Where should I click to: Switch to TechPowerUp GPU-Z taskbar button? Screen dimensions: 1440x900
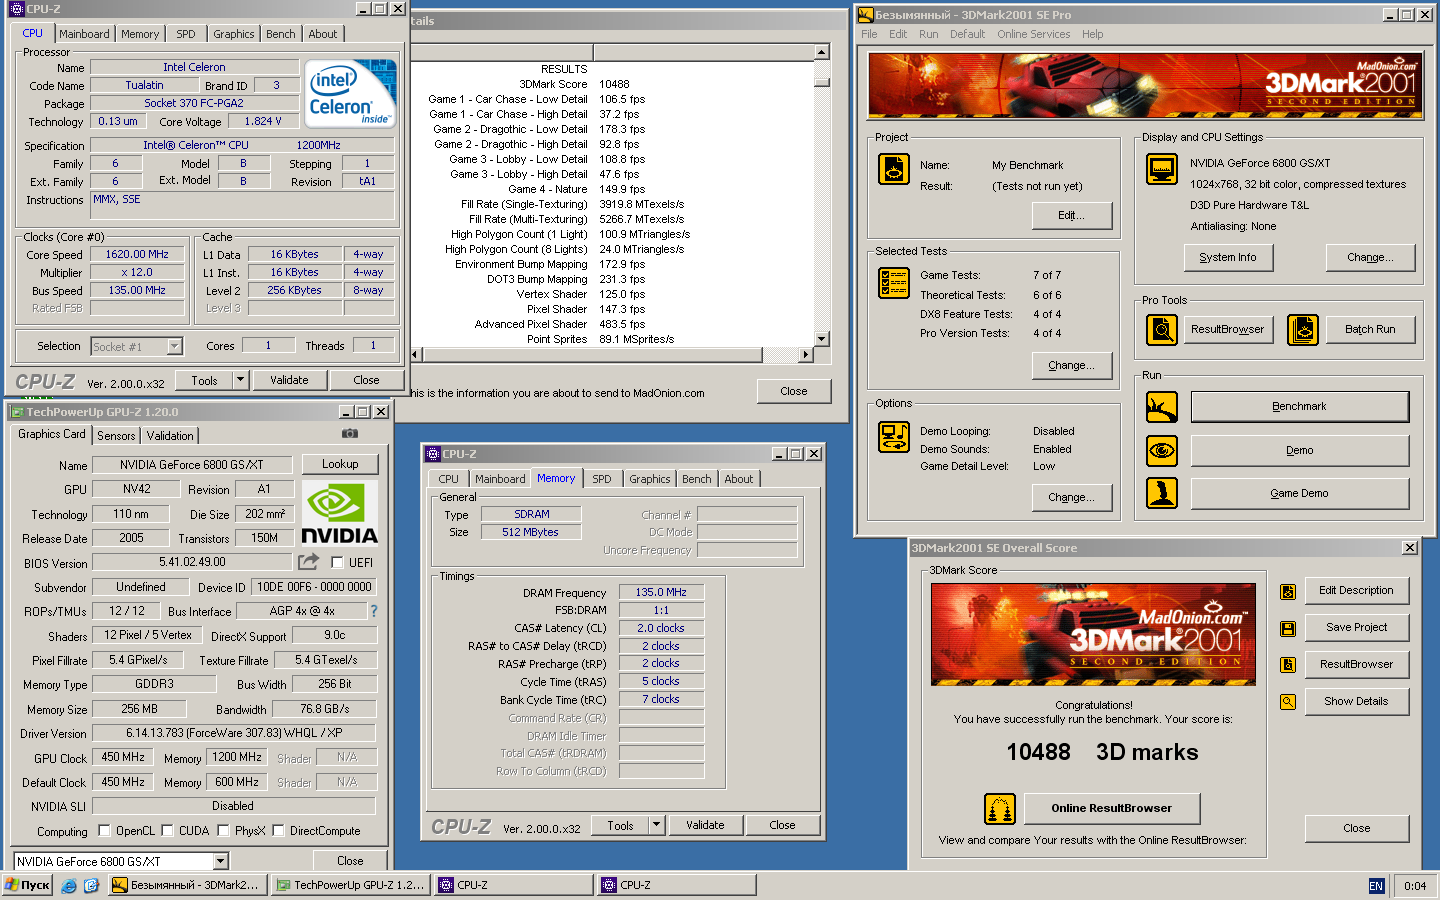tap(351, 885)
